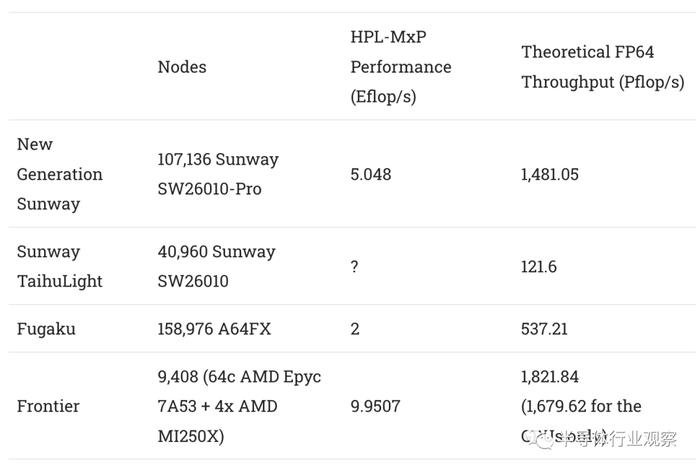
Task: Select the Sunway TaihuLight row label
Action: coord(59,266)
